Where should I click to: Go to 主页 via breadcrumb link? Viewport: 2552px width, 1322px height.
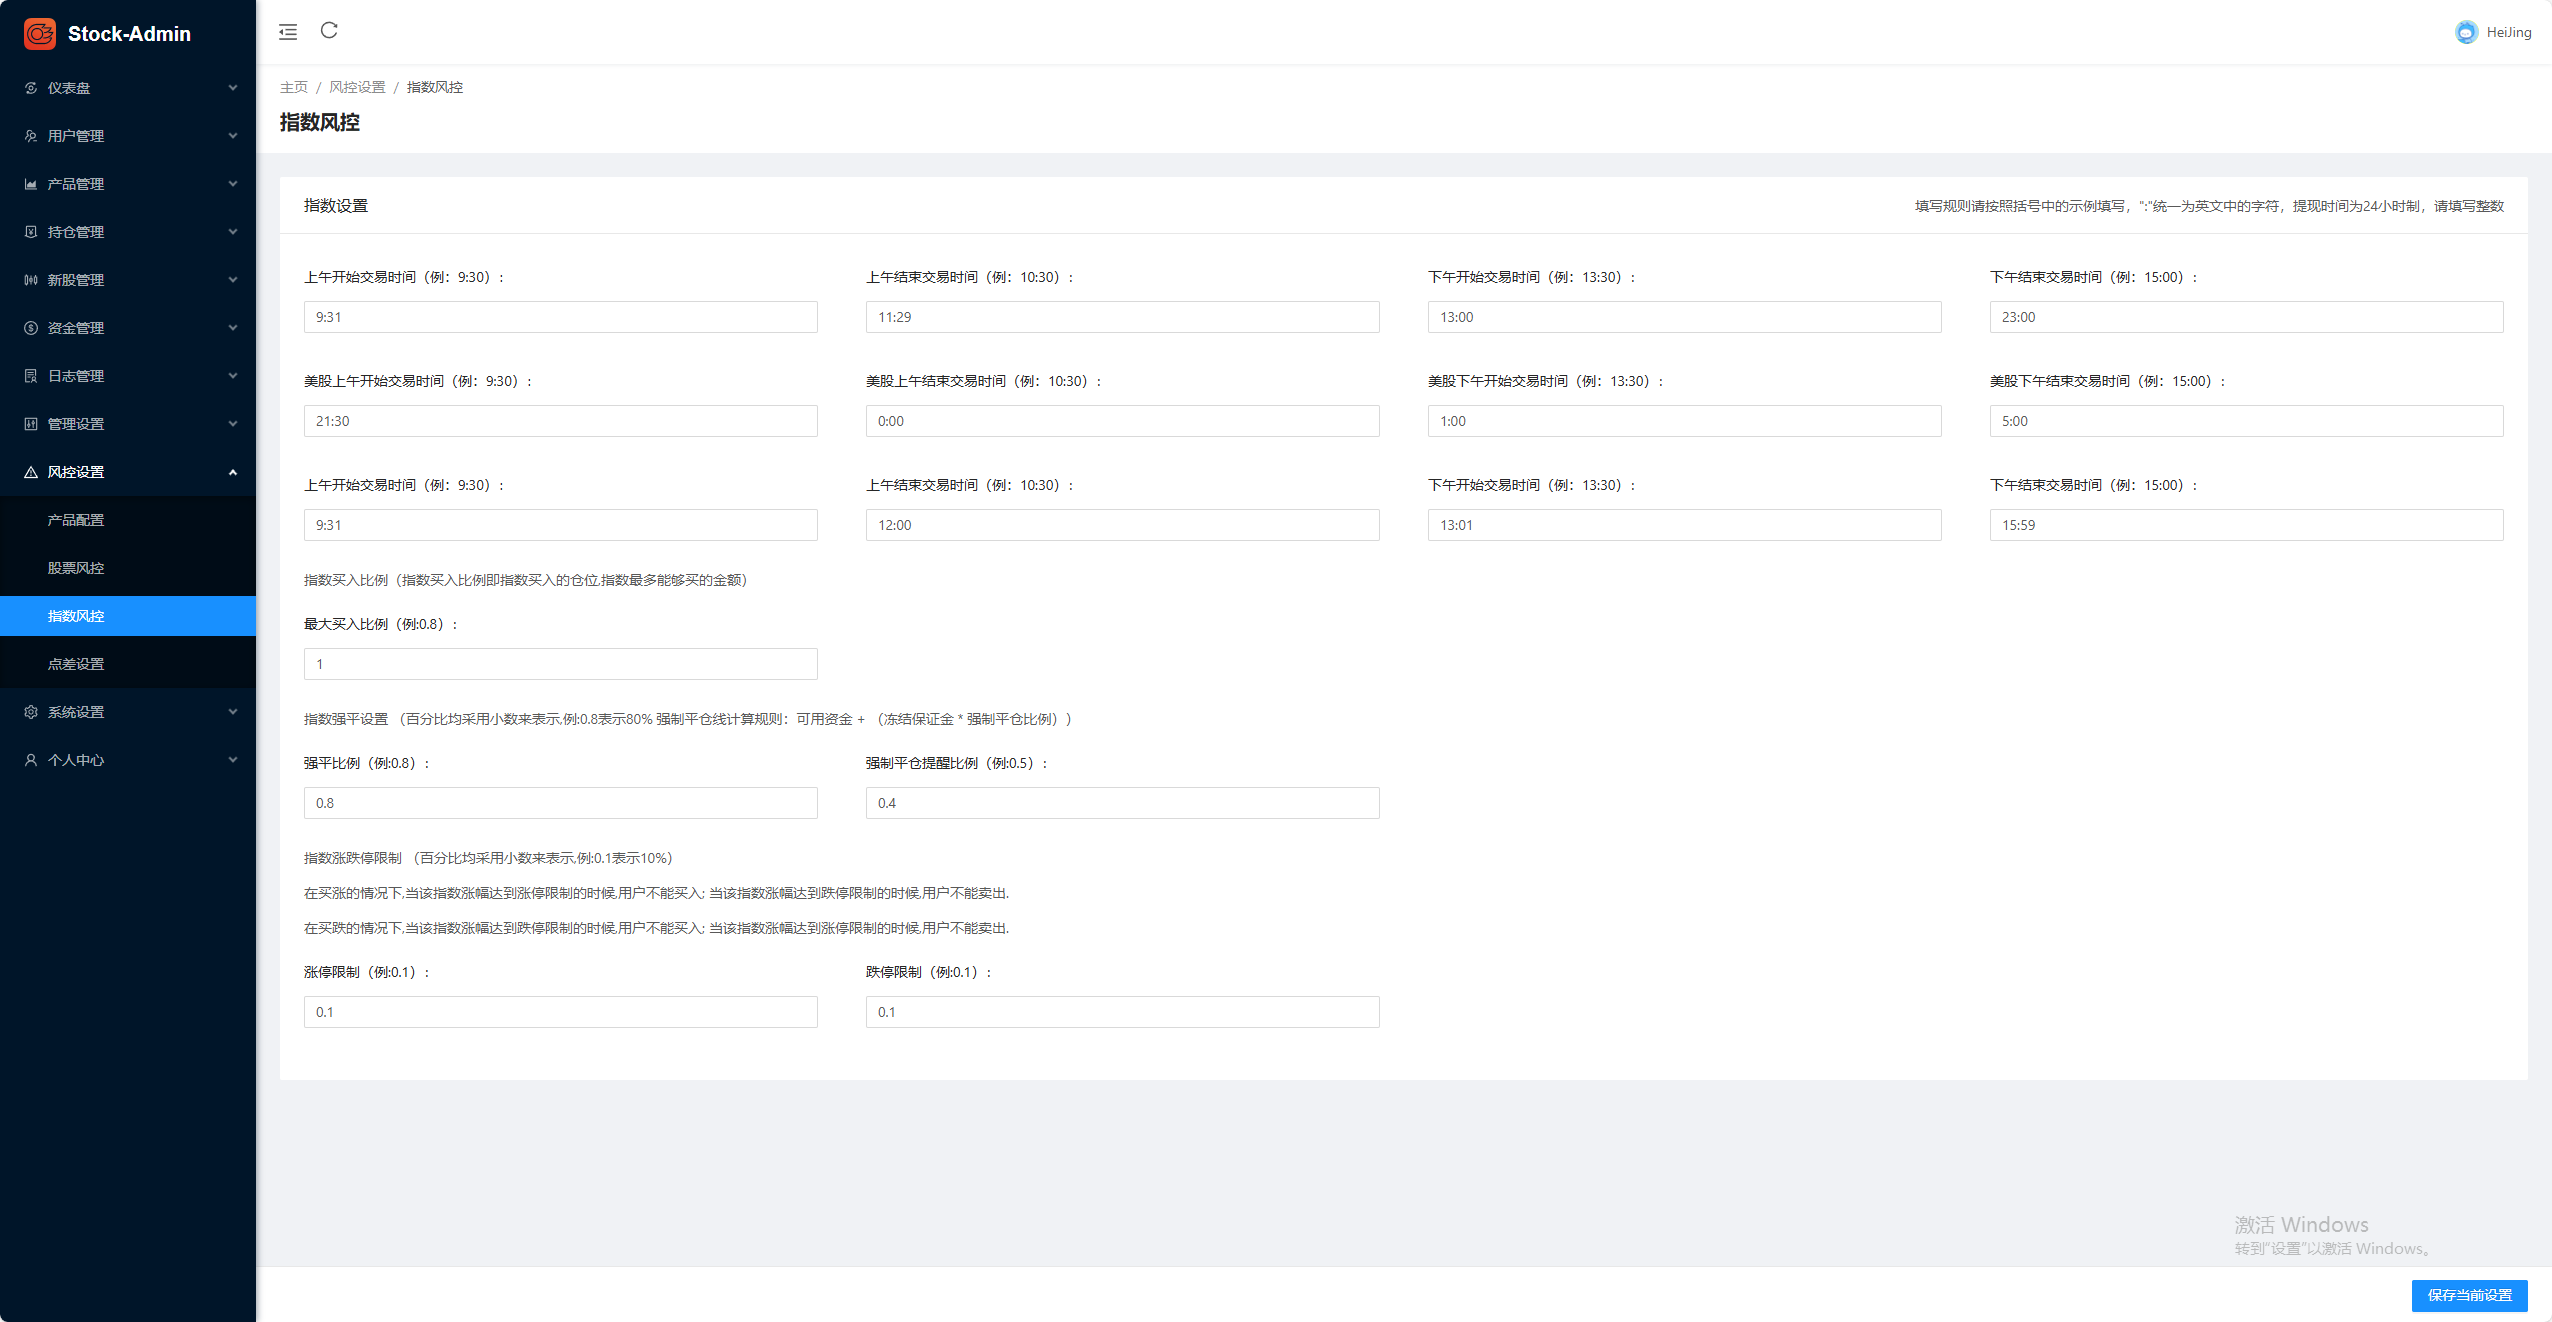(x=293, y=88)
